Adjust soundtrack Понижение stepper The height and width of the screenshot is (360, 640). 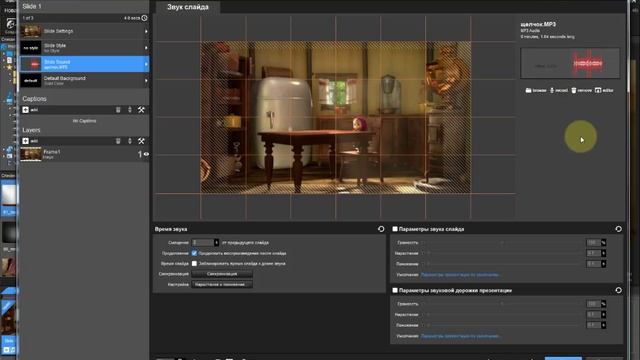pyautogui.click(x=603, y=325)
